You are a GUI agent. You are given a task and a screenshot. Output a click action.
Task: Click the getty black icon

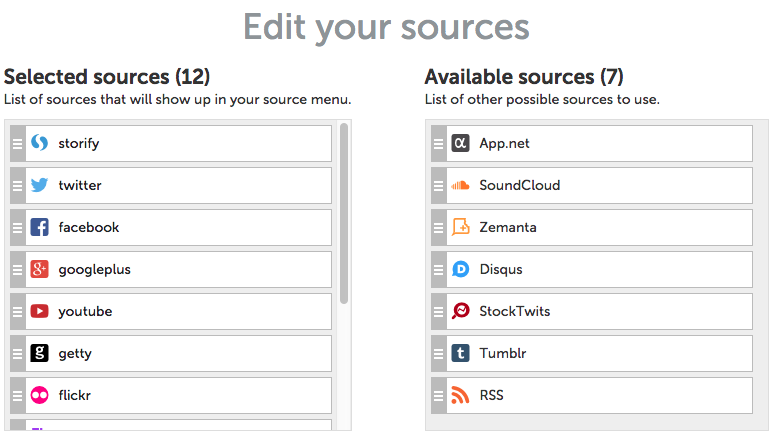40,353
